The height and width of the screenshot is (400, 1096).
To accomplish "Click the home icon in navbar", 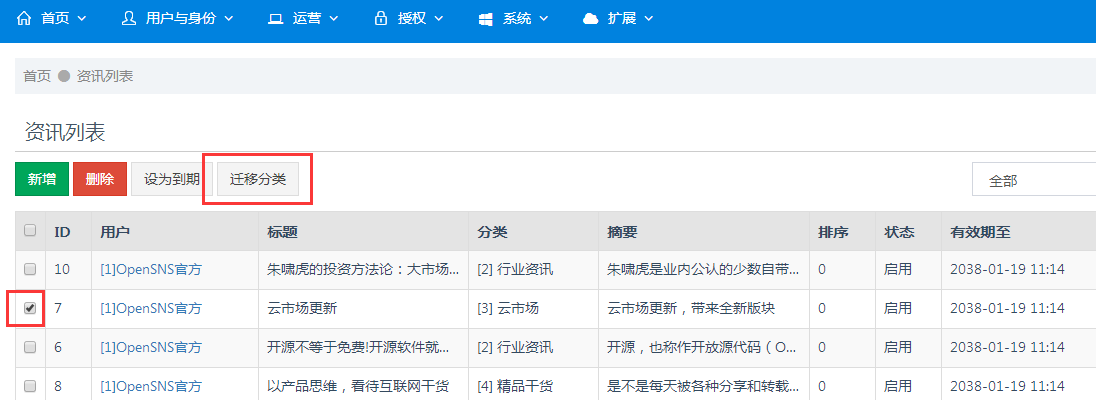I will (24, 19).
